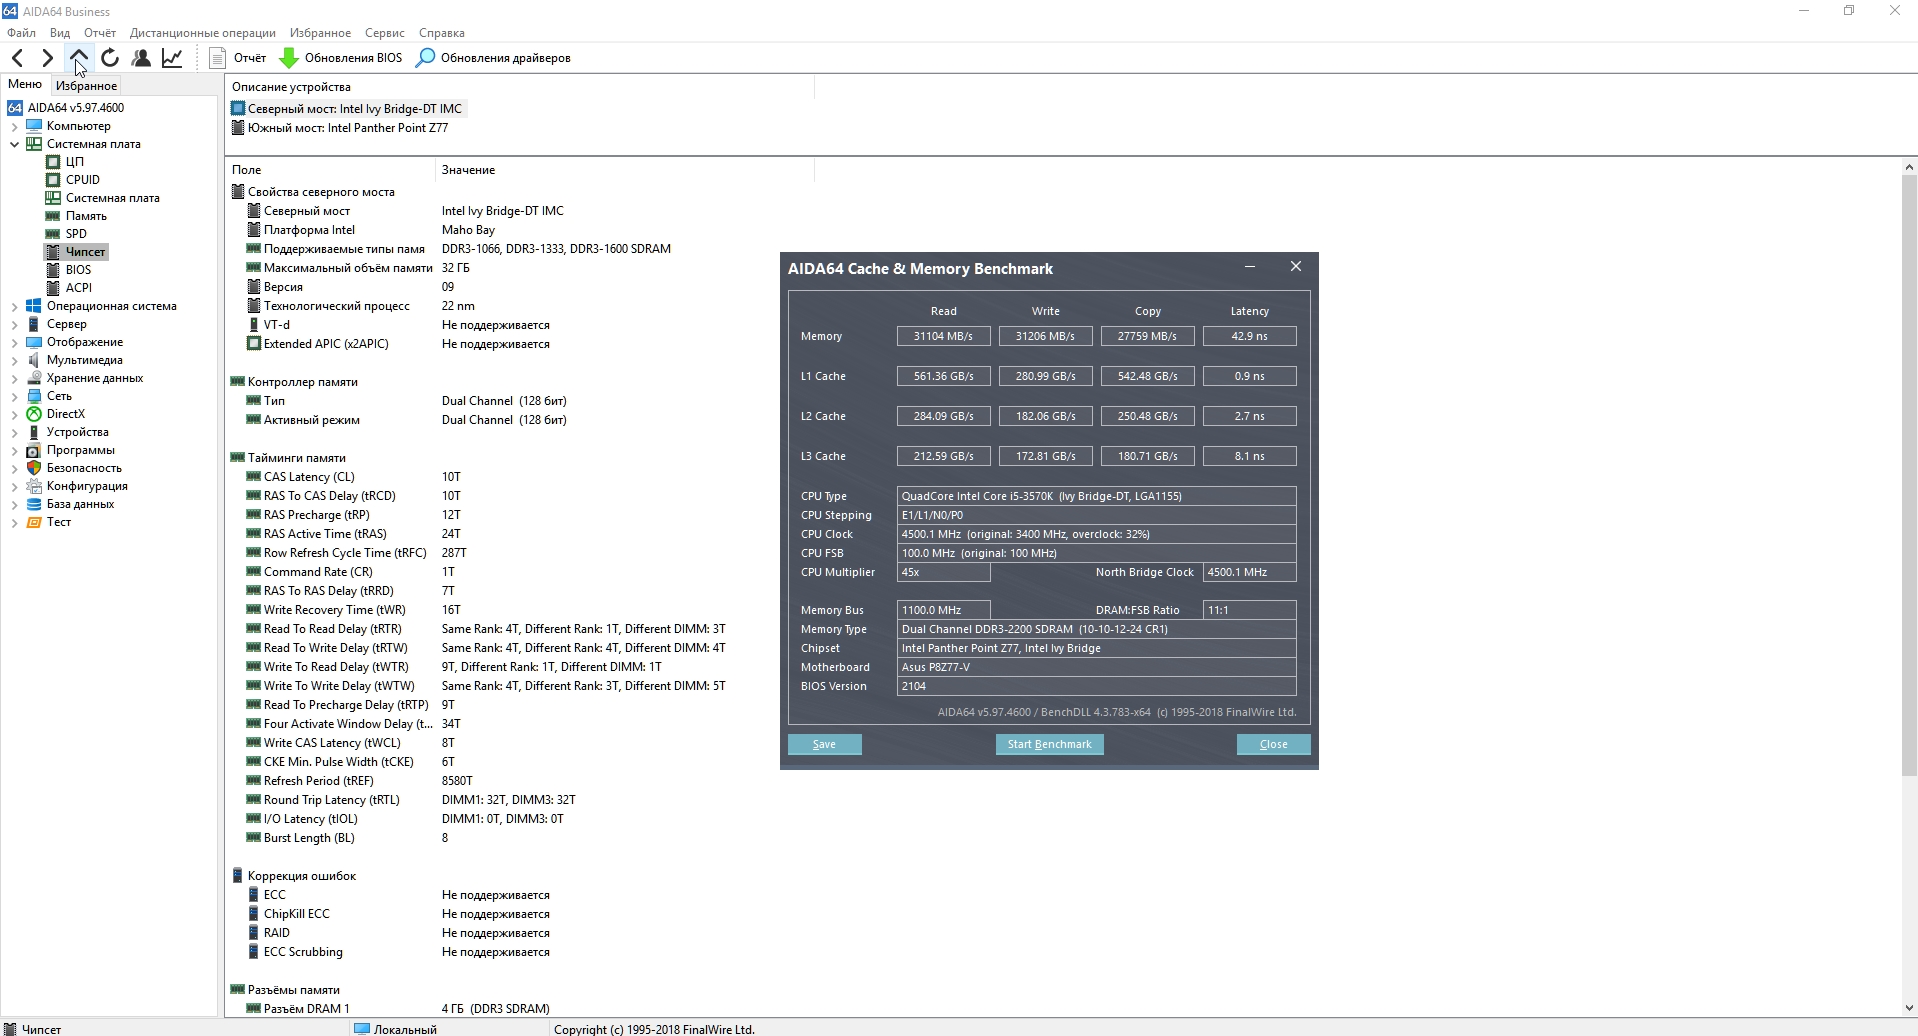The height and width of the screenshot is (1036, 1918).
Task: Click the Поле column header
Action: [x=330, y=170]
